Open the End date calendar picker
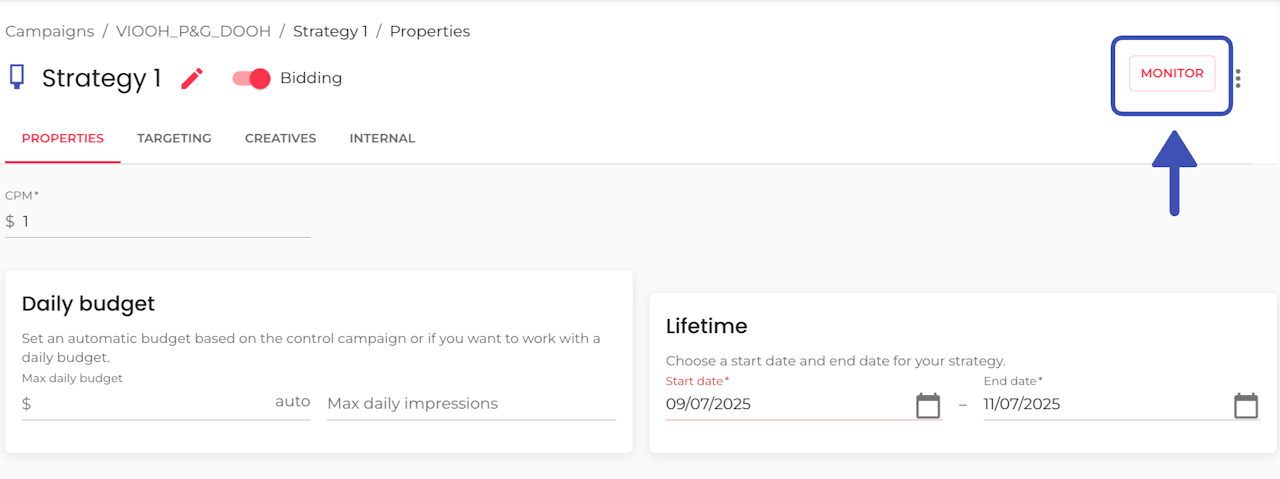 point(1245,405)
